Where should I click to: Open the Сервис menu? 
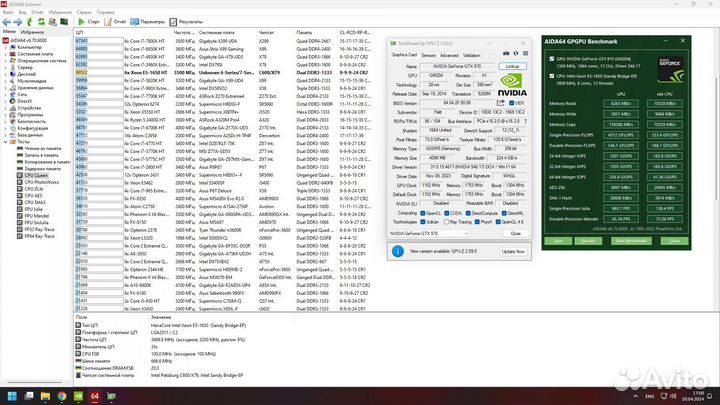pyautogui.click(x=84, y=12)
